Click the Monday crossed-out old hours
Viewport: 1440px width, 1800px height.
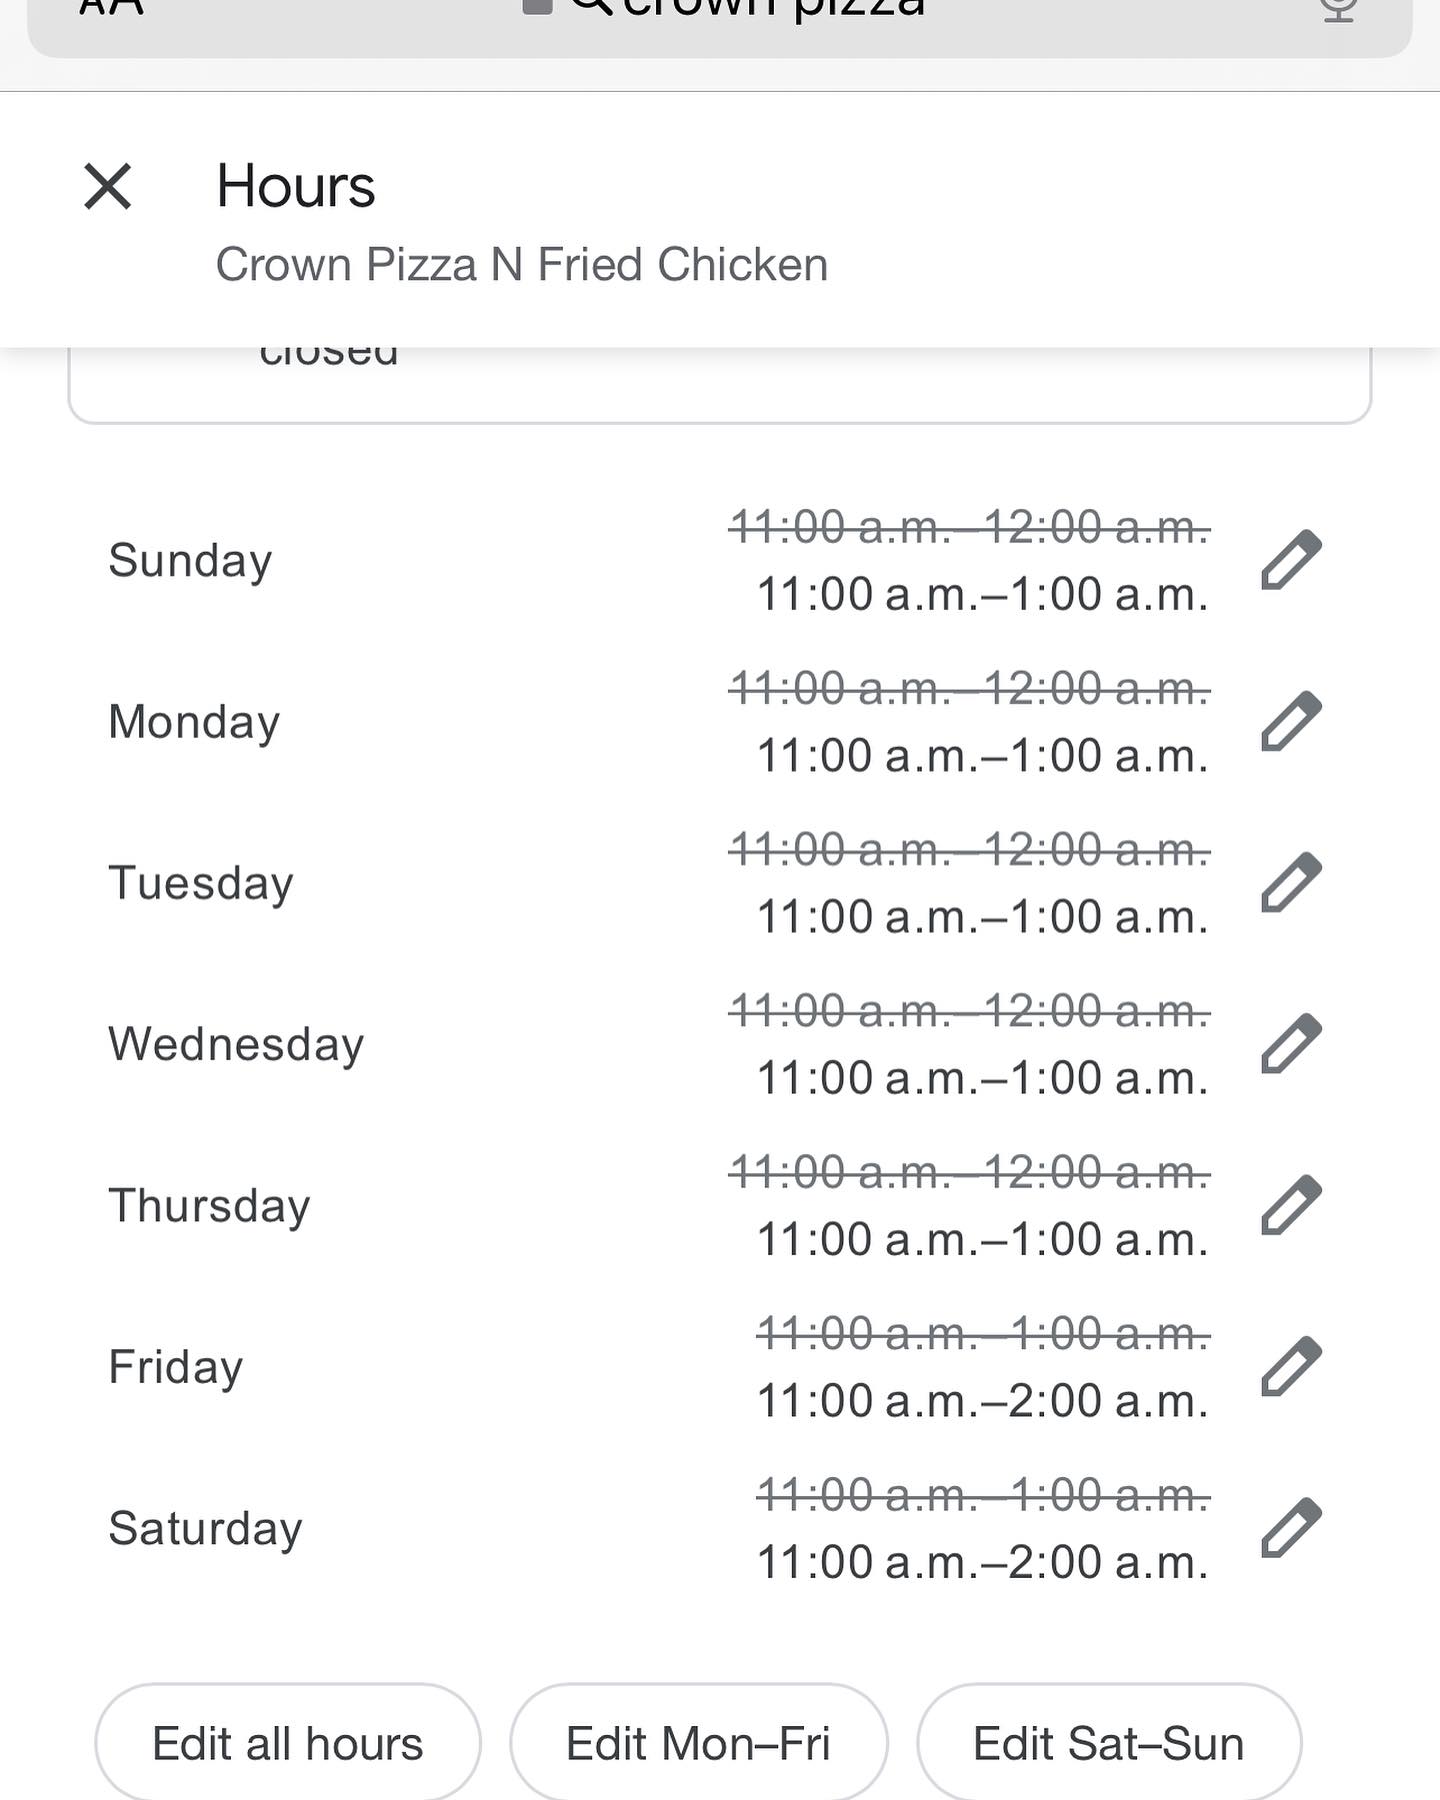pyautogui.click(x=969, y=688)
